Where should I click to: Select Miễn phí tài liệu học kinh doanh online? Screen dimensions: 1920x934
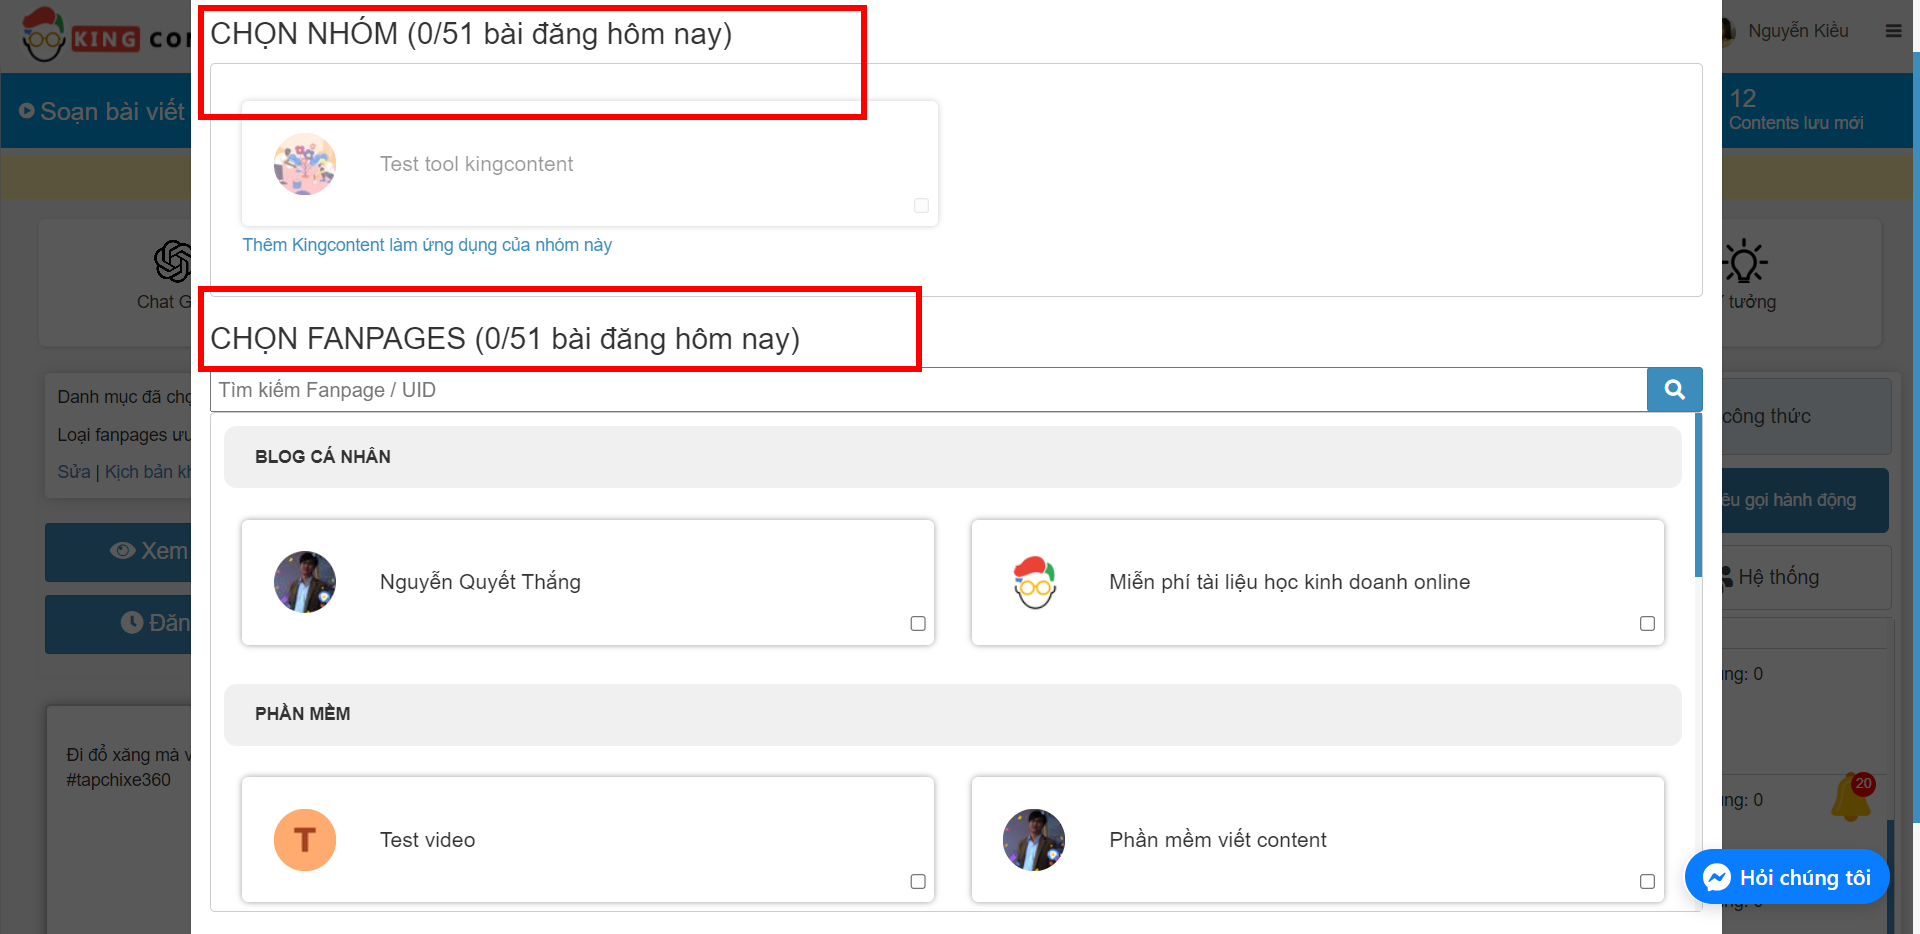click(1289, 582)
